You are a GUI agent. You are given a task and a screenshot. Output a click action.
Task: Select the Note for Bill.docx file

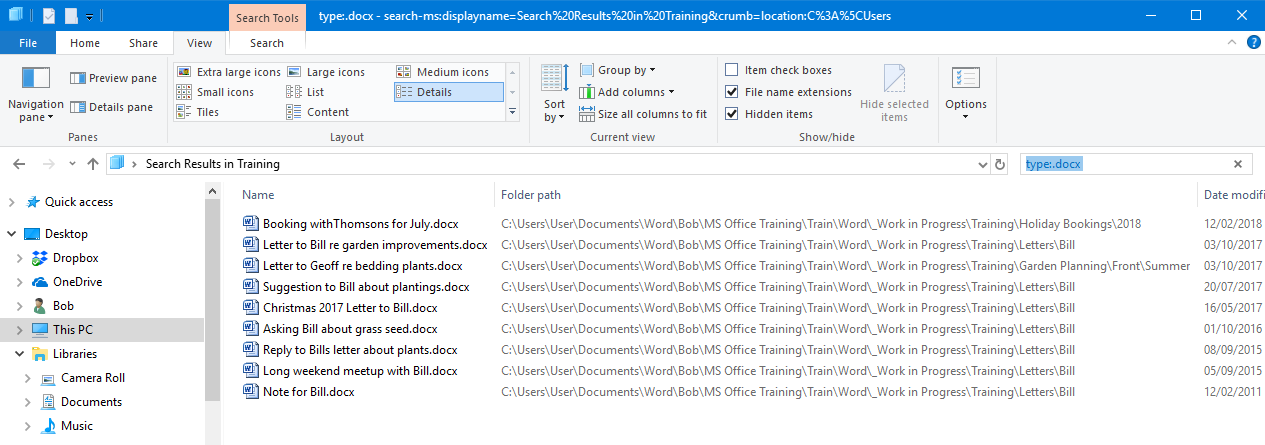[308, 392]
